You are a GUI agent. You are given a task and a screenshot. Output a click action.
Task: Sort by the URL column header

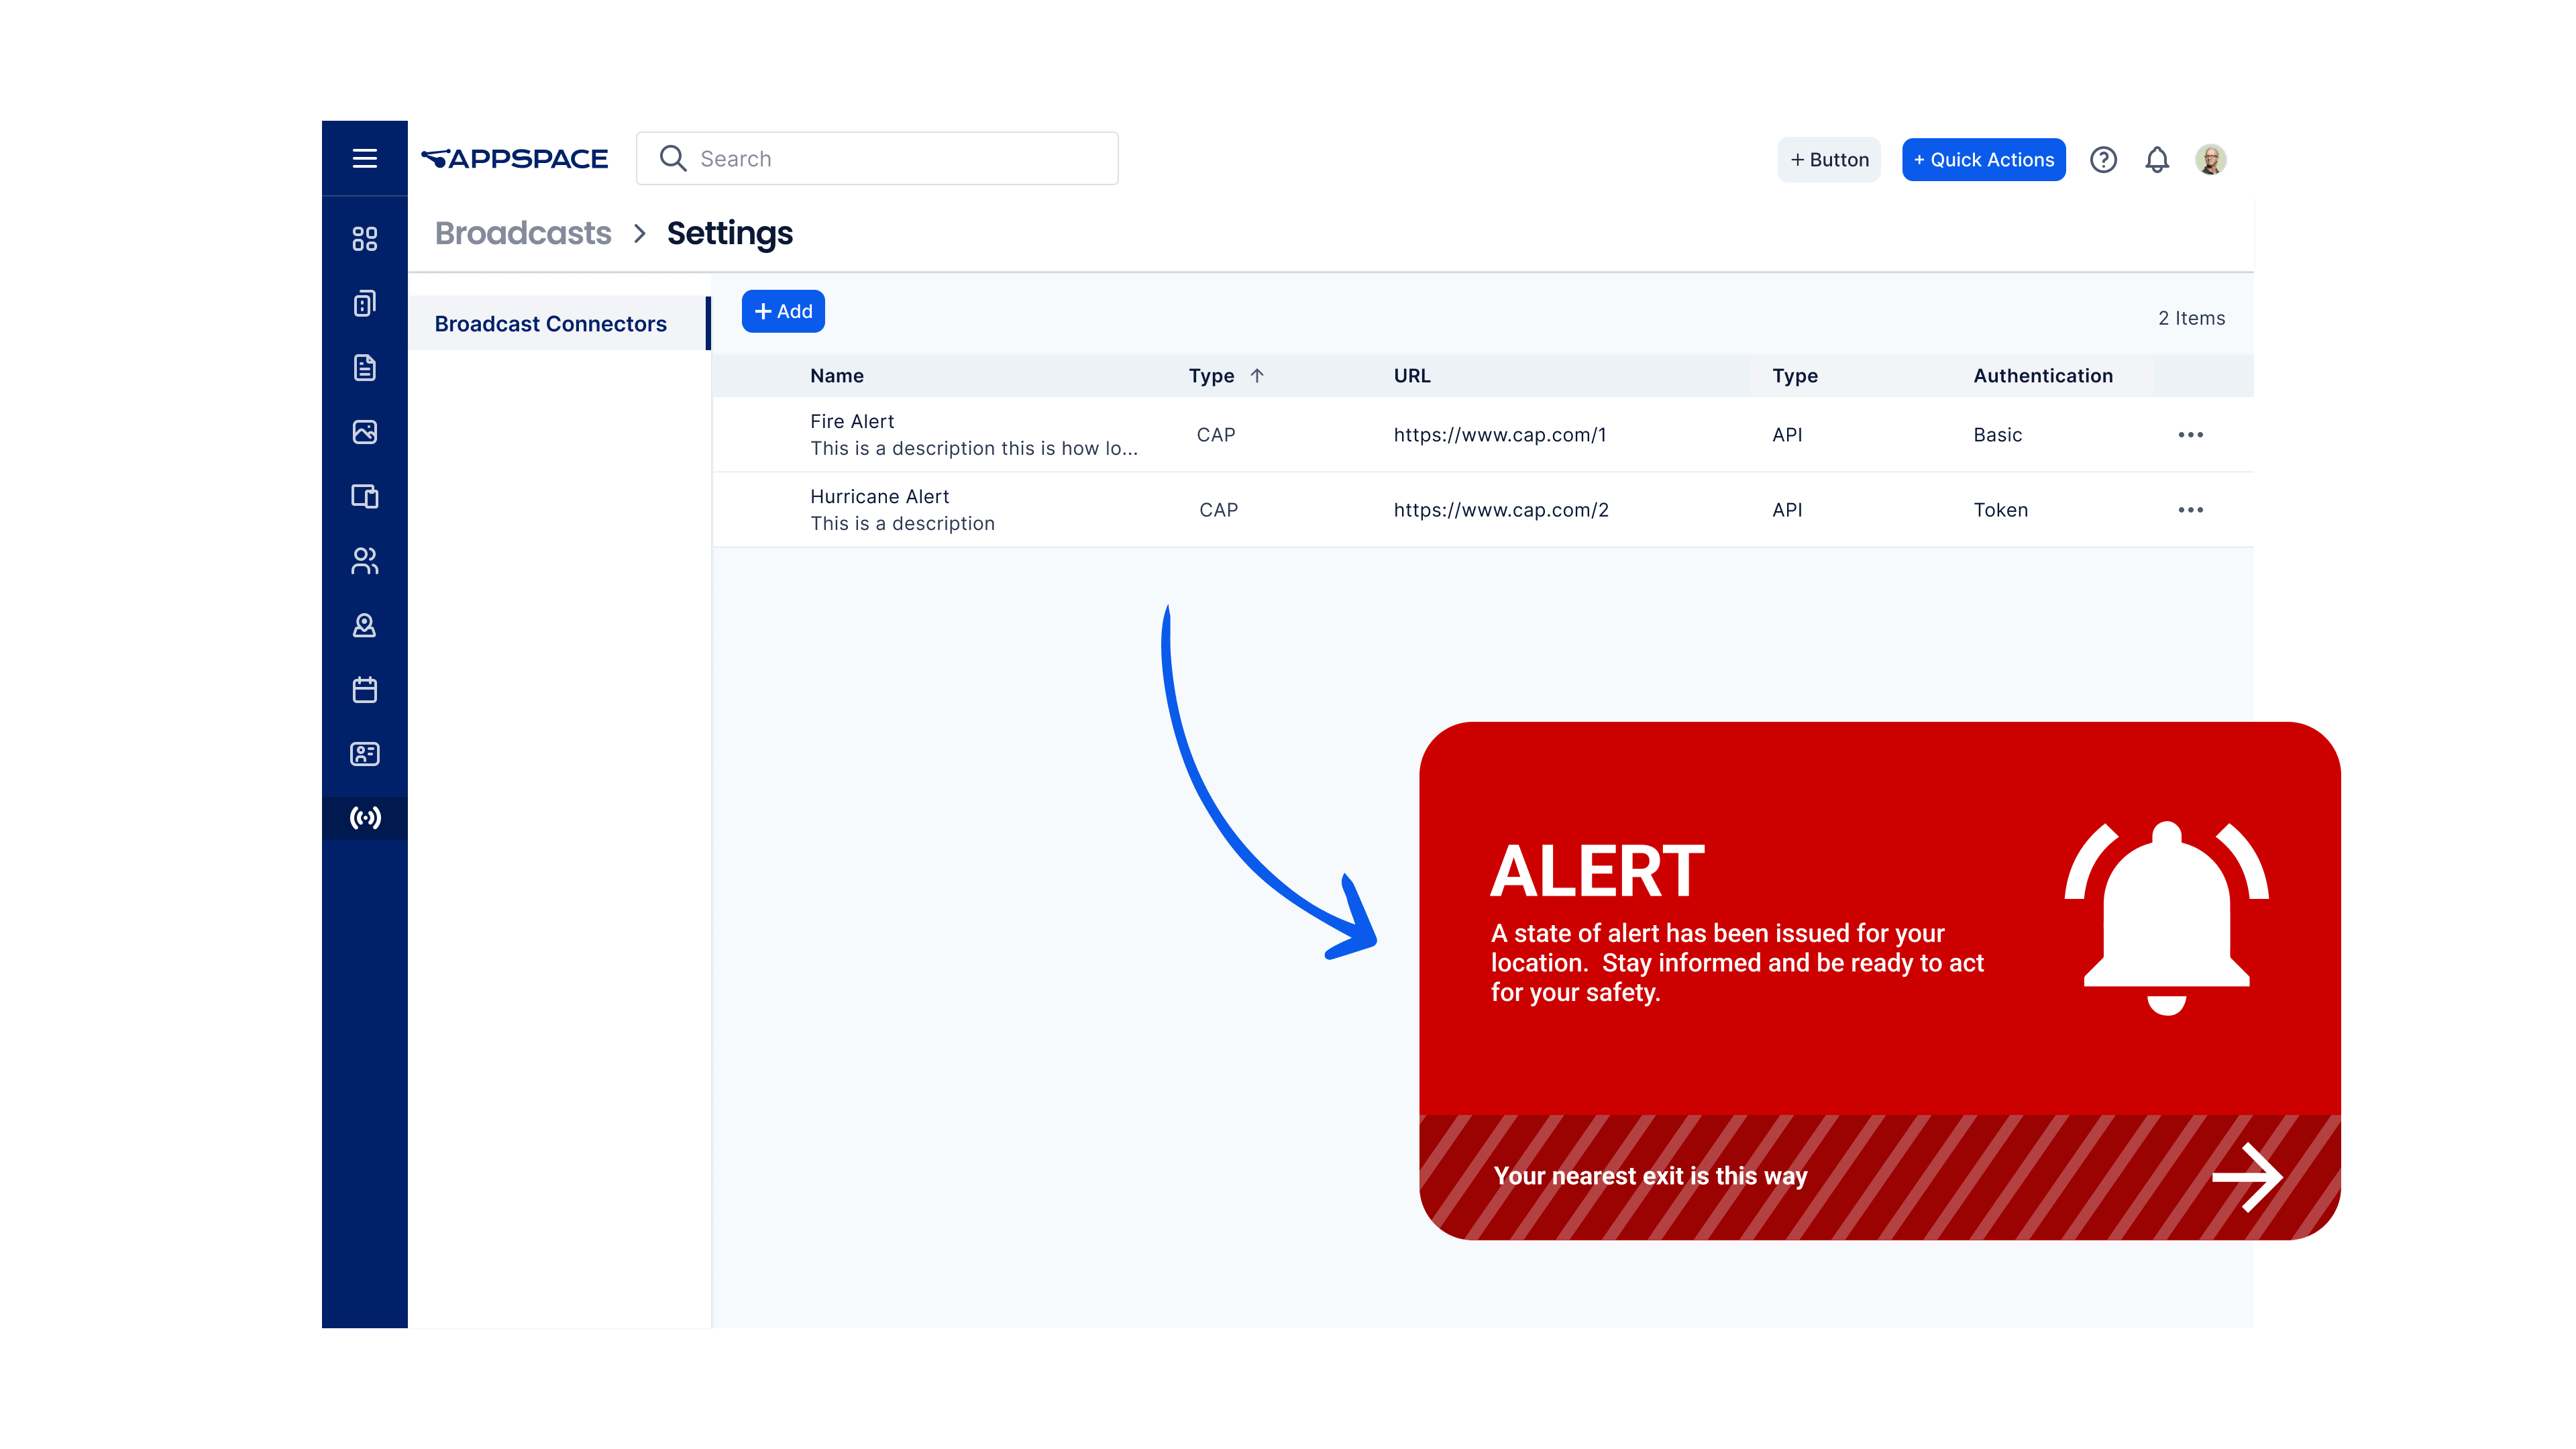pos(1412,376)
